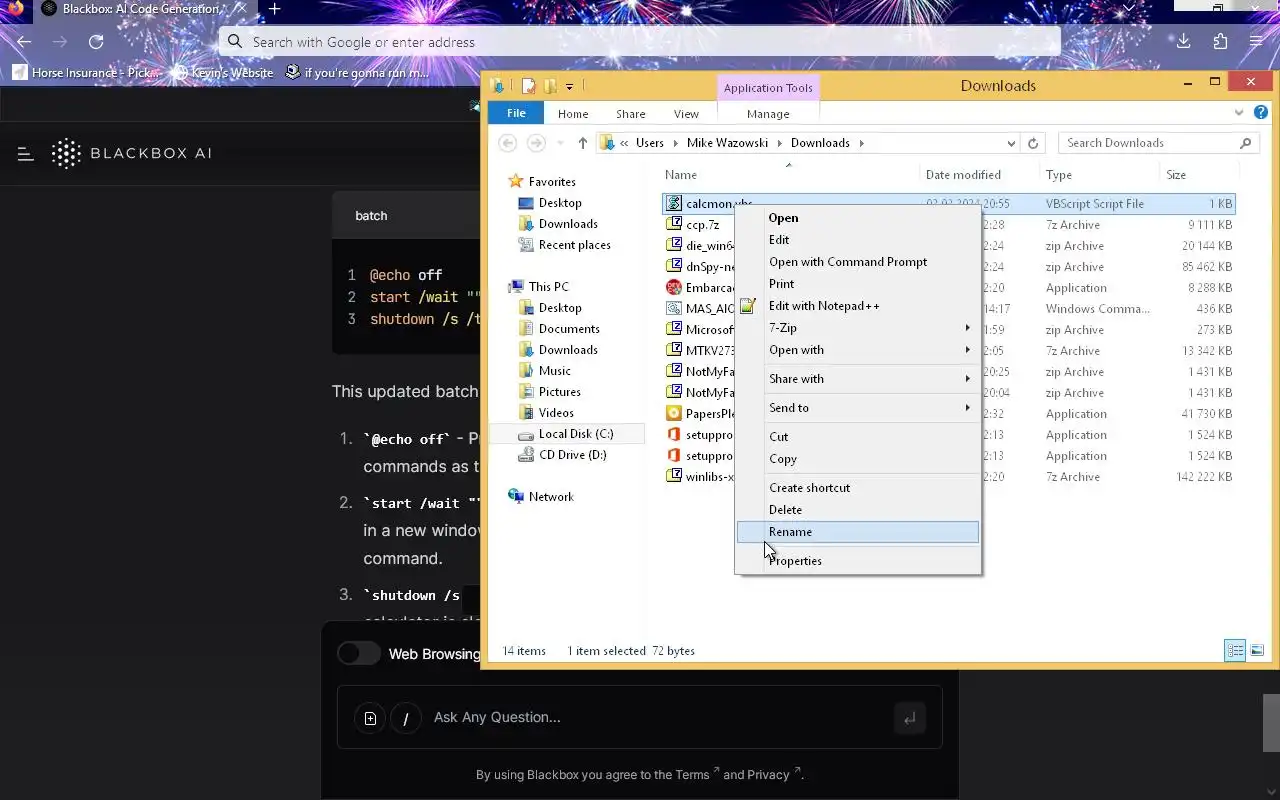Screen dimensions: 1280x800
Task: Expand the Share with submenu
Action: [858, 379]
